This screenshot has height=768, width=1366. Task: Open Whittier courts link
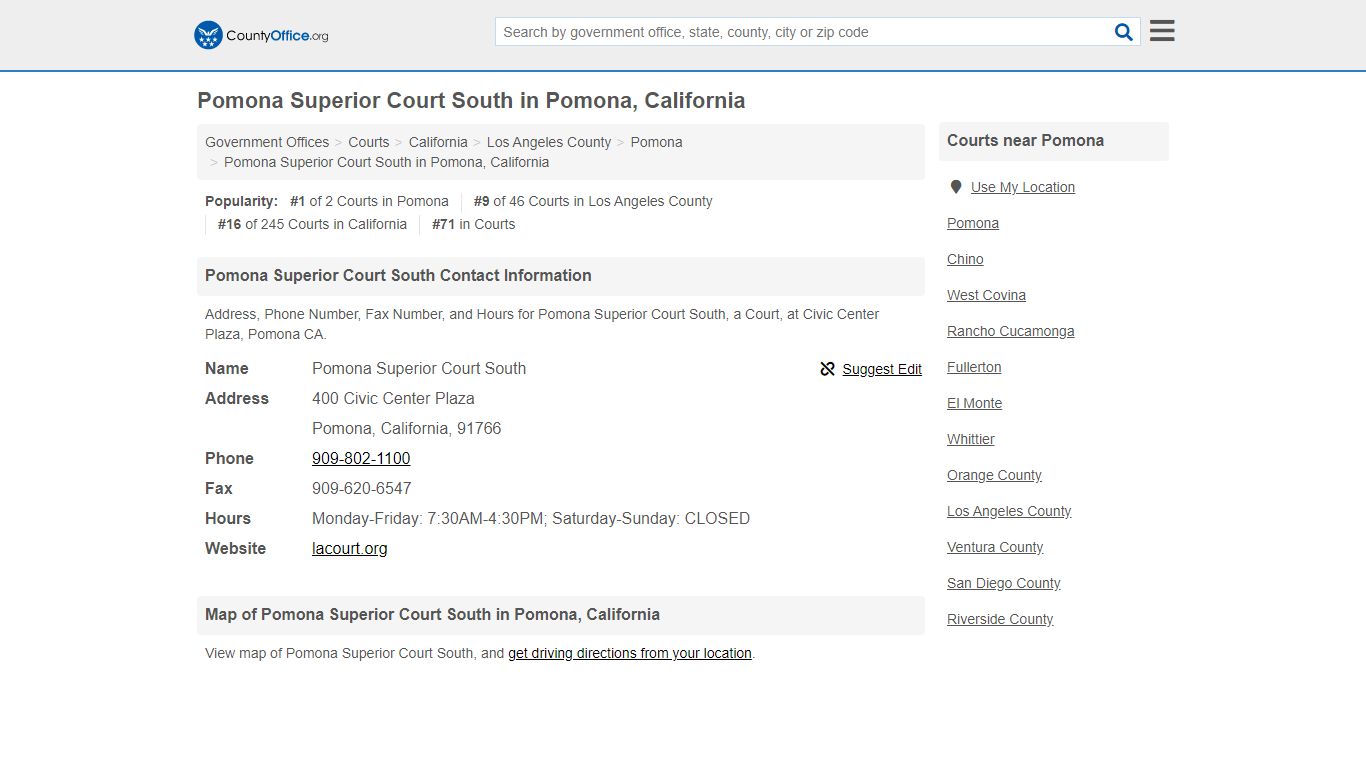pos(971,439)
